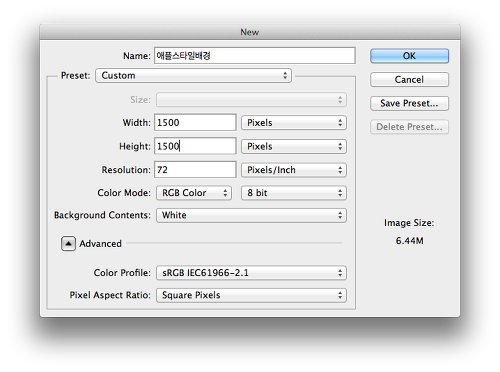Click Save Preset button
The image size is (500, 372).
(x=409, y=103)
